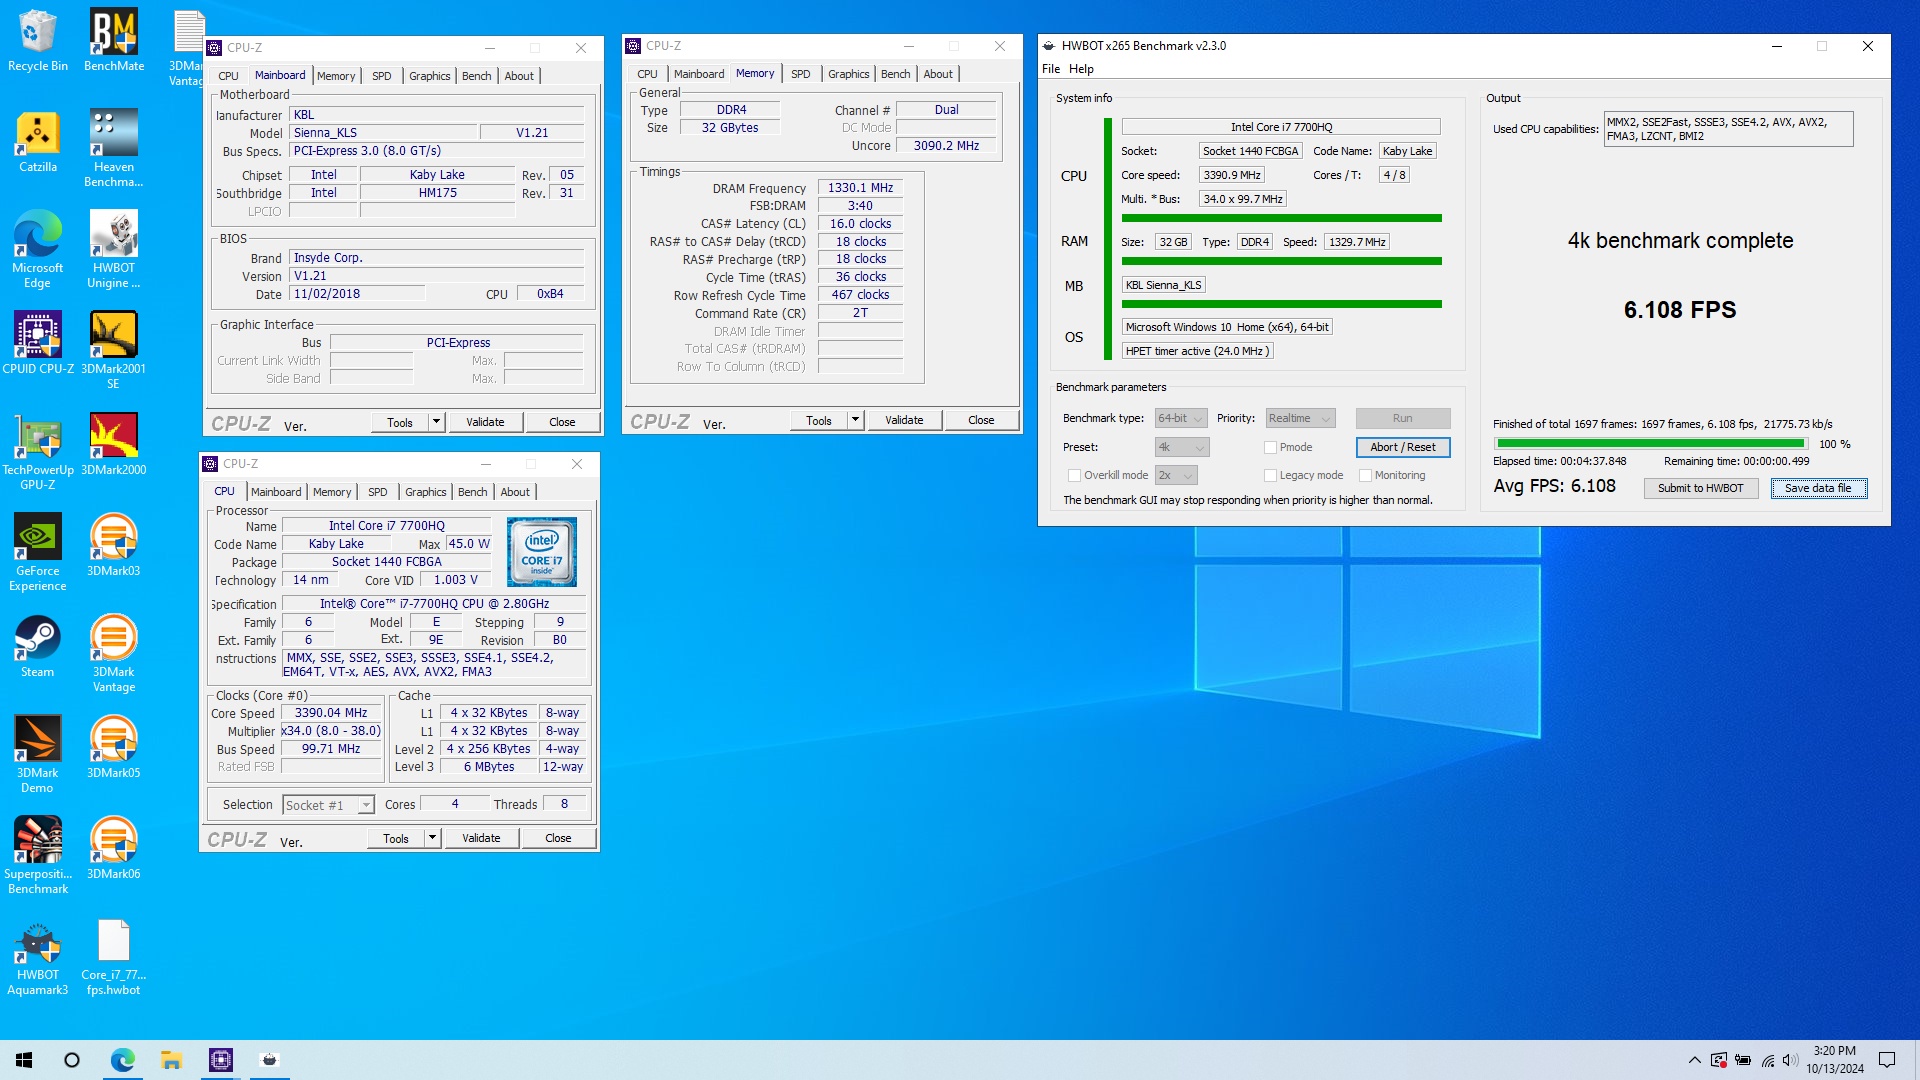Image resolution: width=1920 pixels, height=1080 pixels.
Task: Launch the Microsoft Edge desktop shortcut
Action: click(38, 250)
